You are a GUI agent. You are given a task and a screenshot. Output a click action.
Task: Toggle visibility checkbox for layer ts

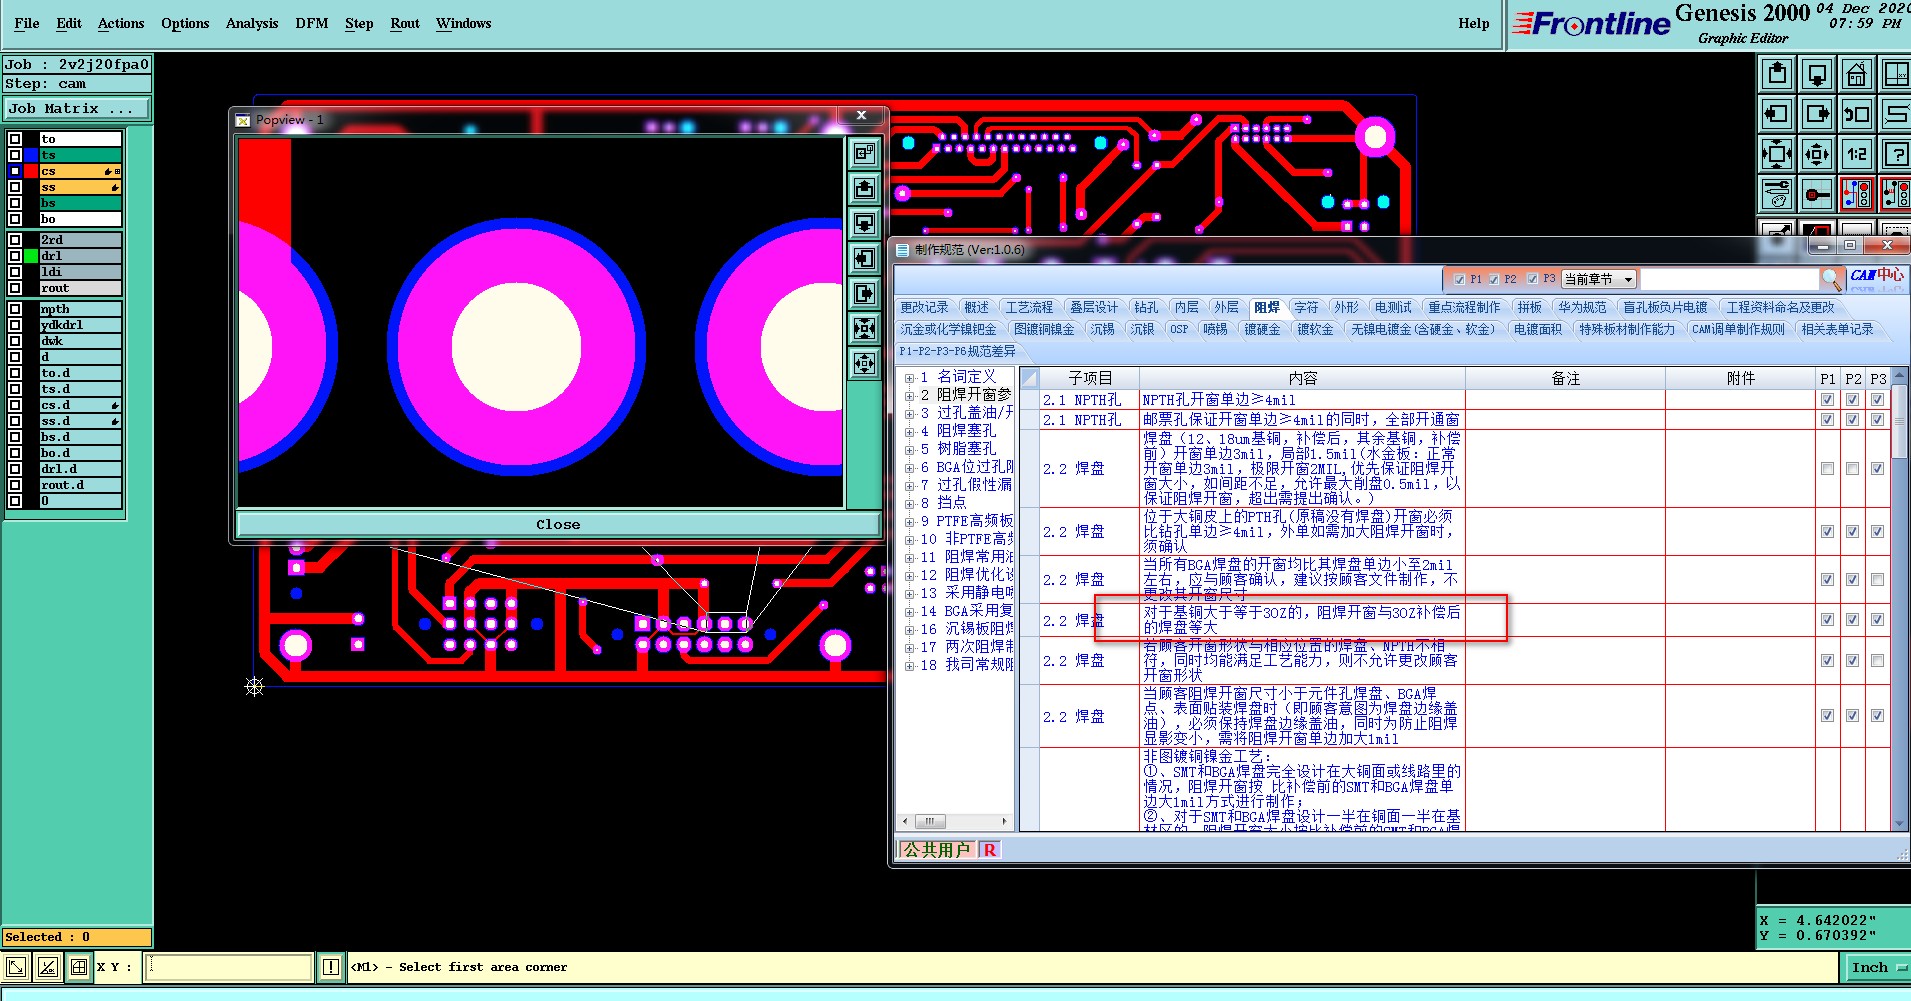pos(15,155)
